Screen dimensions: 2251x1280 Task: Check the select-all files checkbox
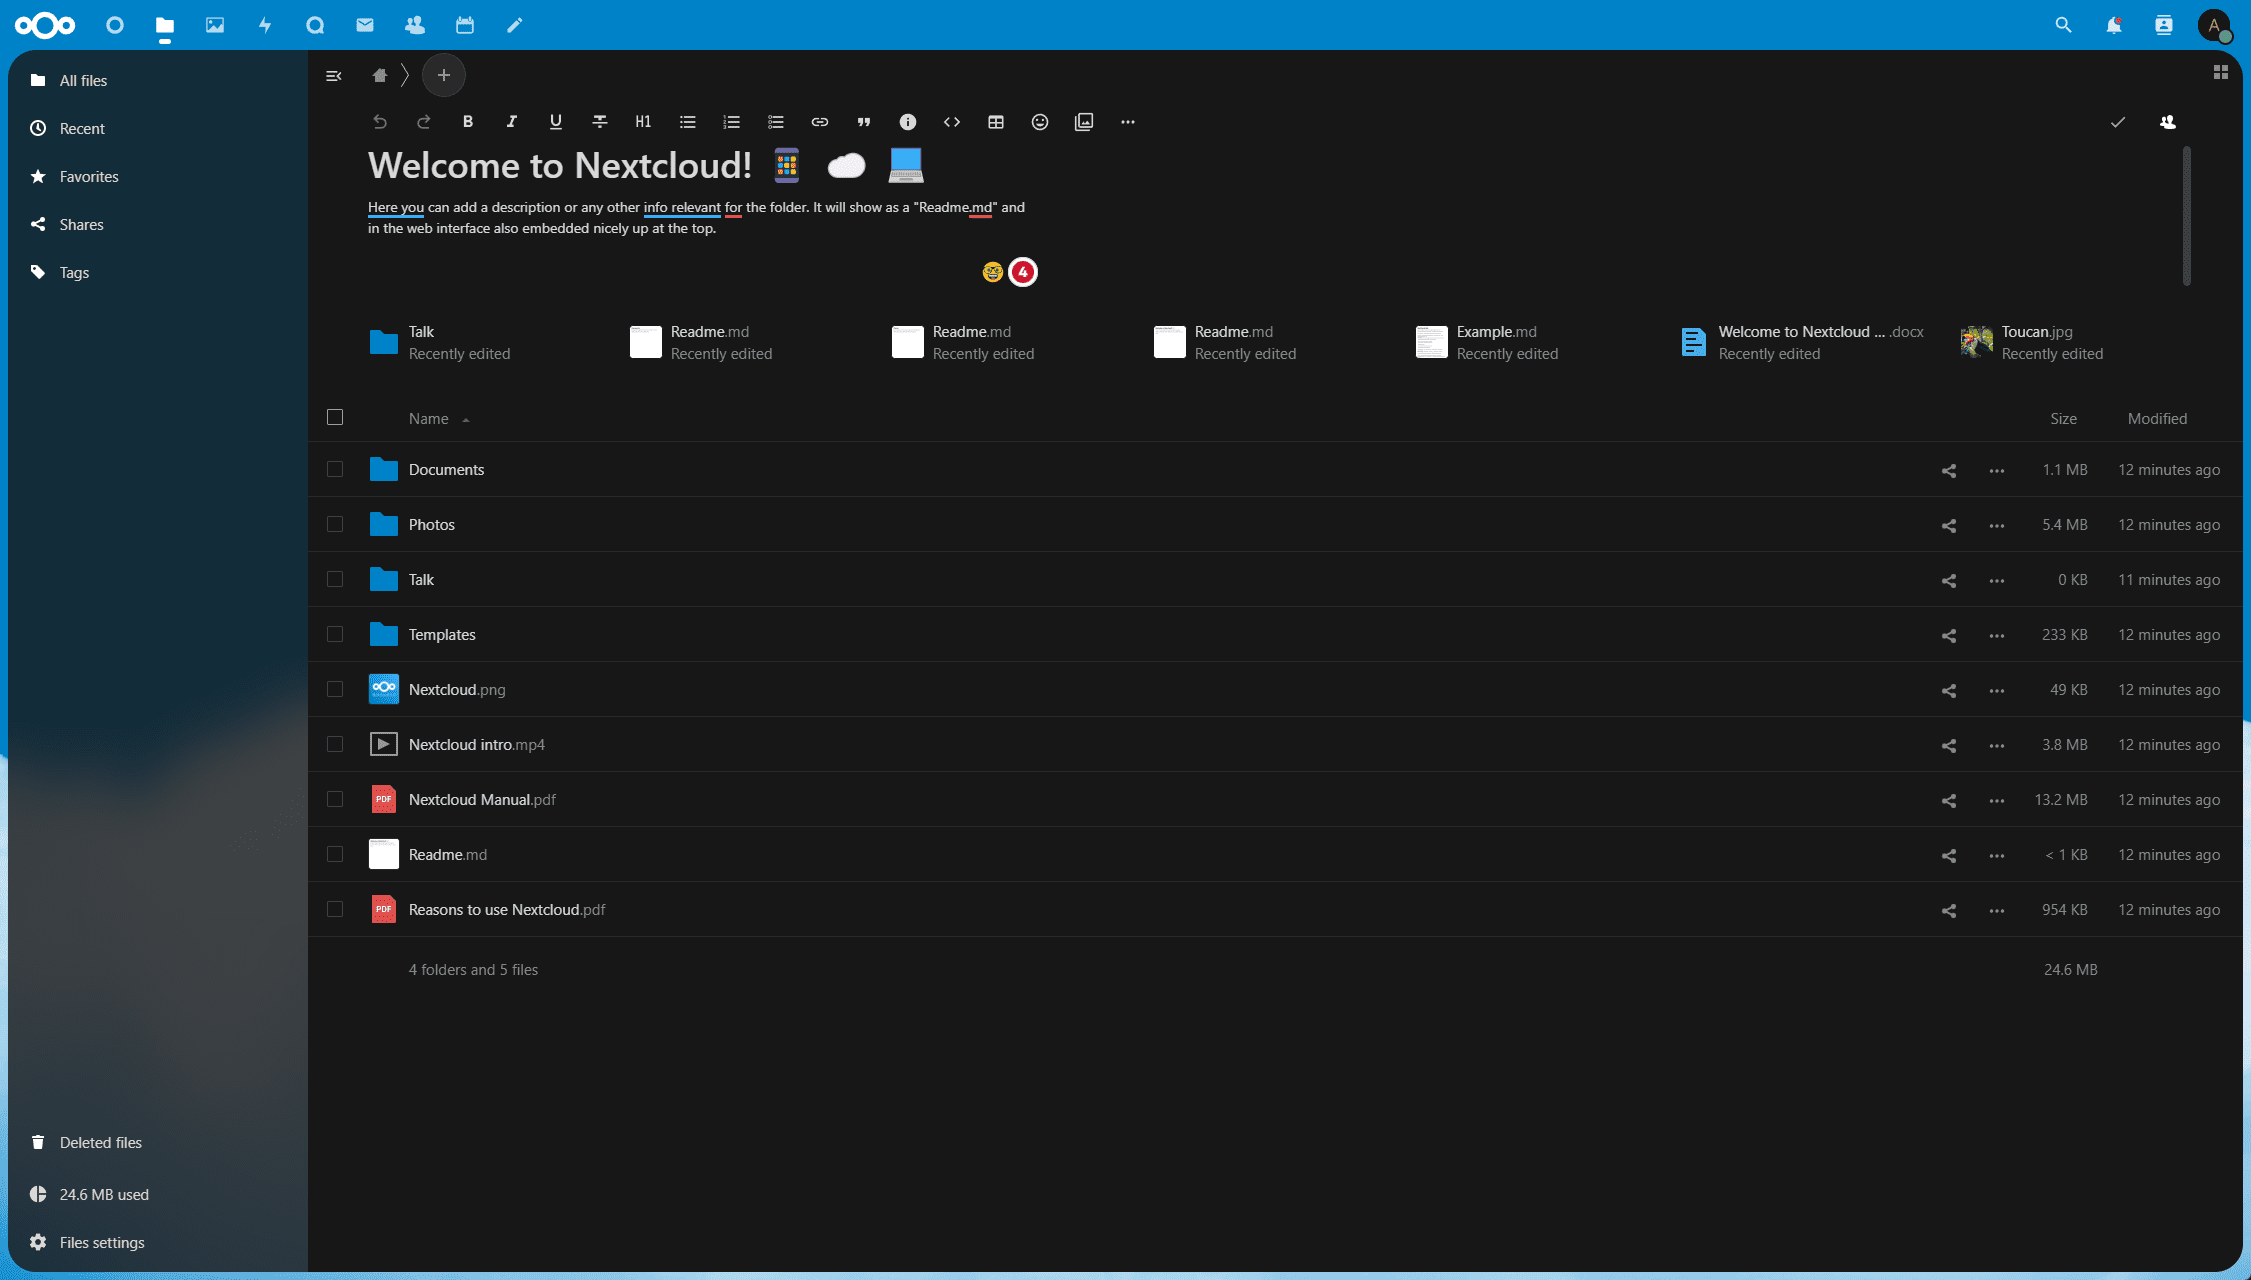[x=335, y=417]
